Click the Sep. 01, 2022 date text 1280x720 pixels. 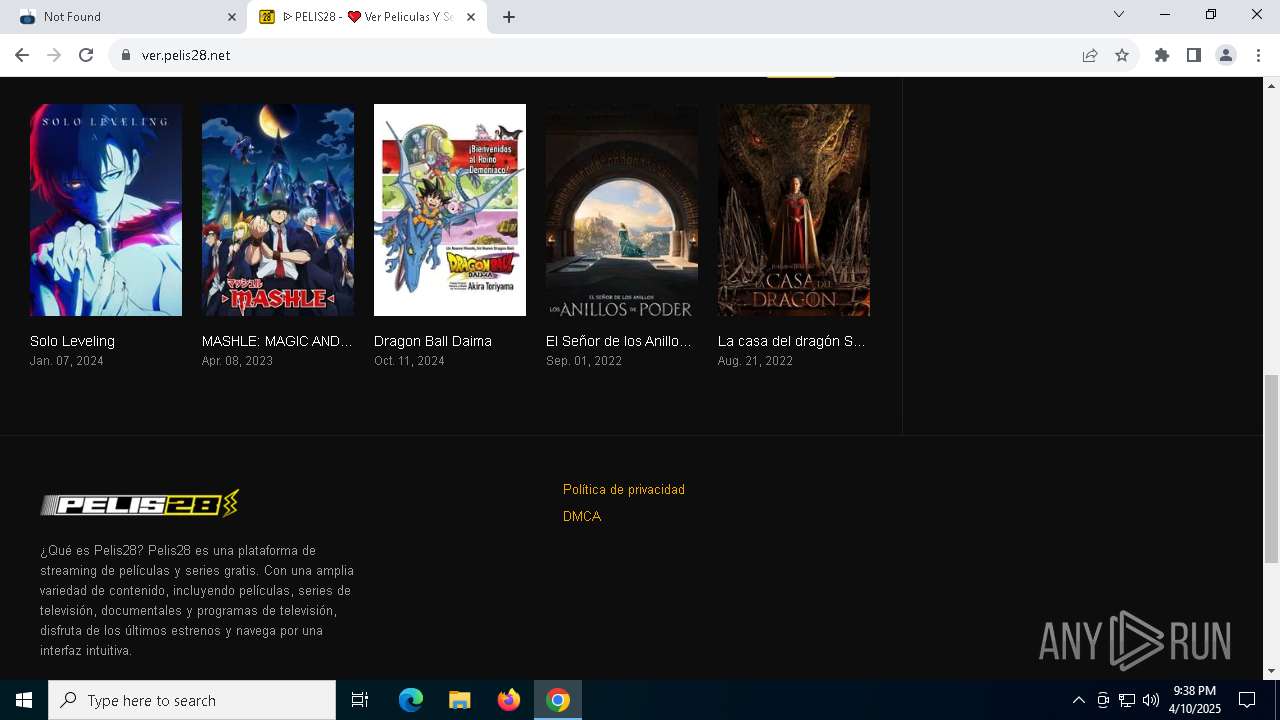[584, 361]
